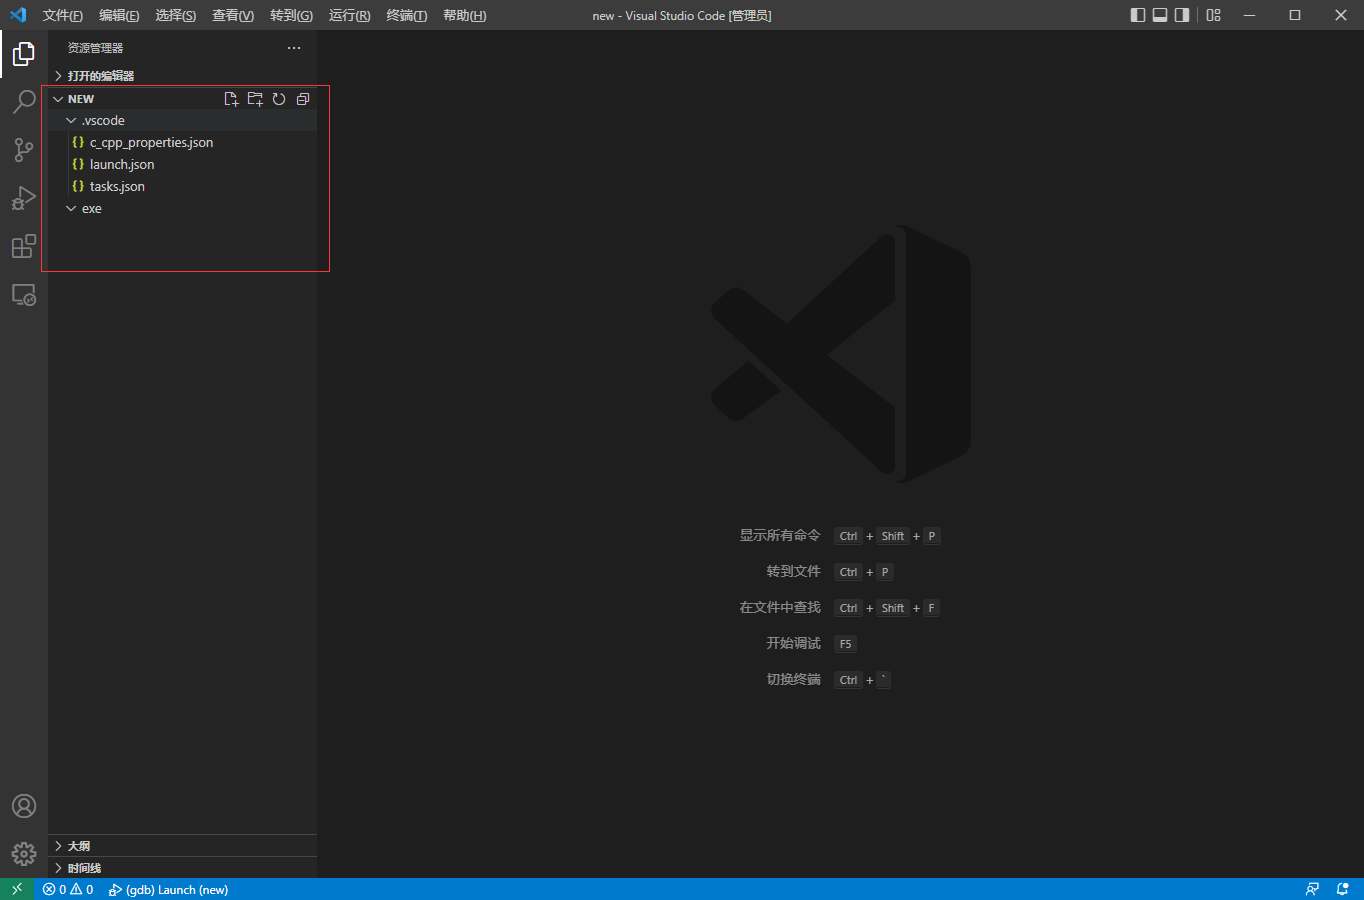
Task: Open customize layout icon
Action: [x=1213, y=15]
